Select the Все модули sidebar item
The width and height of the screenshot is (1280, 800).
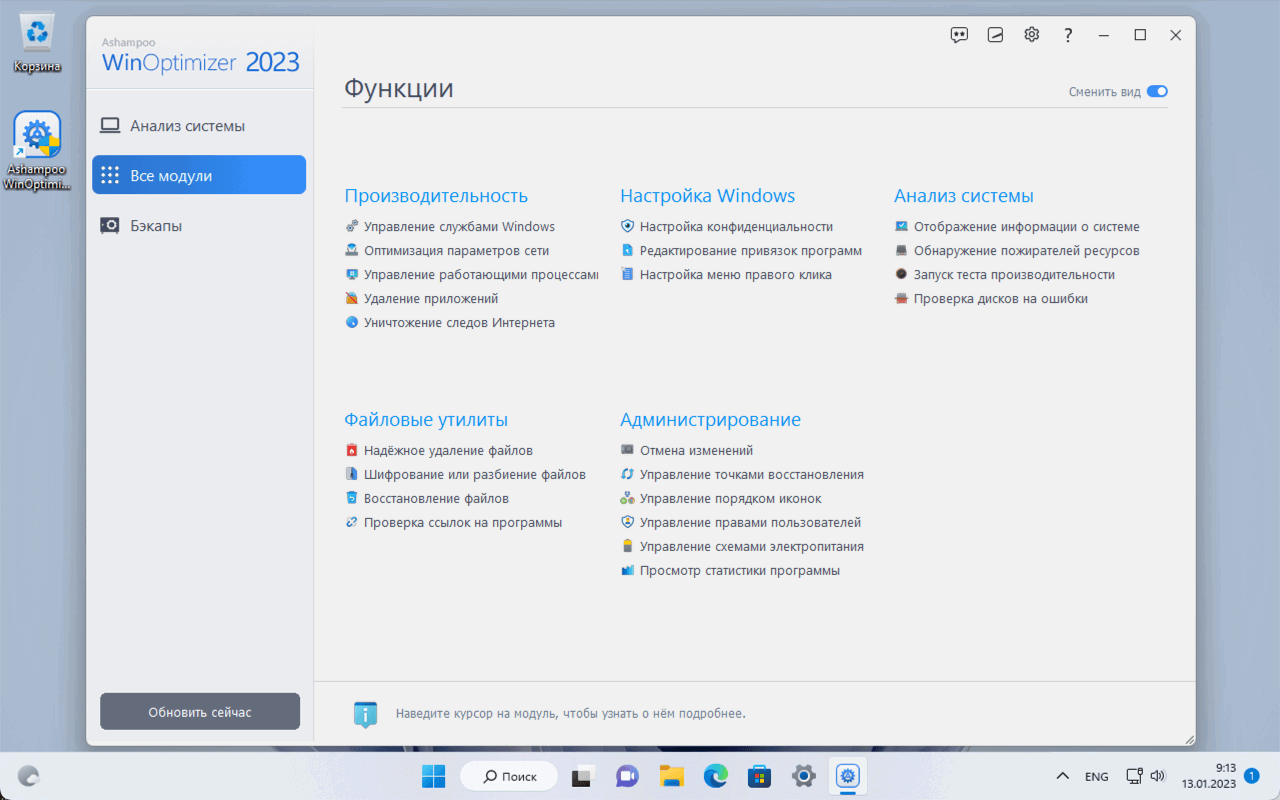199,175
